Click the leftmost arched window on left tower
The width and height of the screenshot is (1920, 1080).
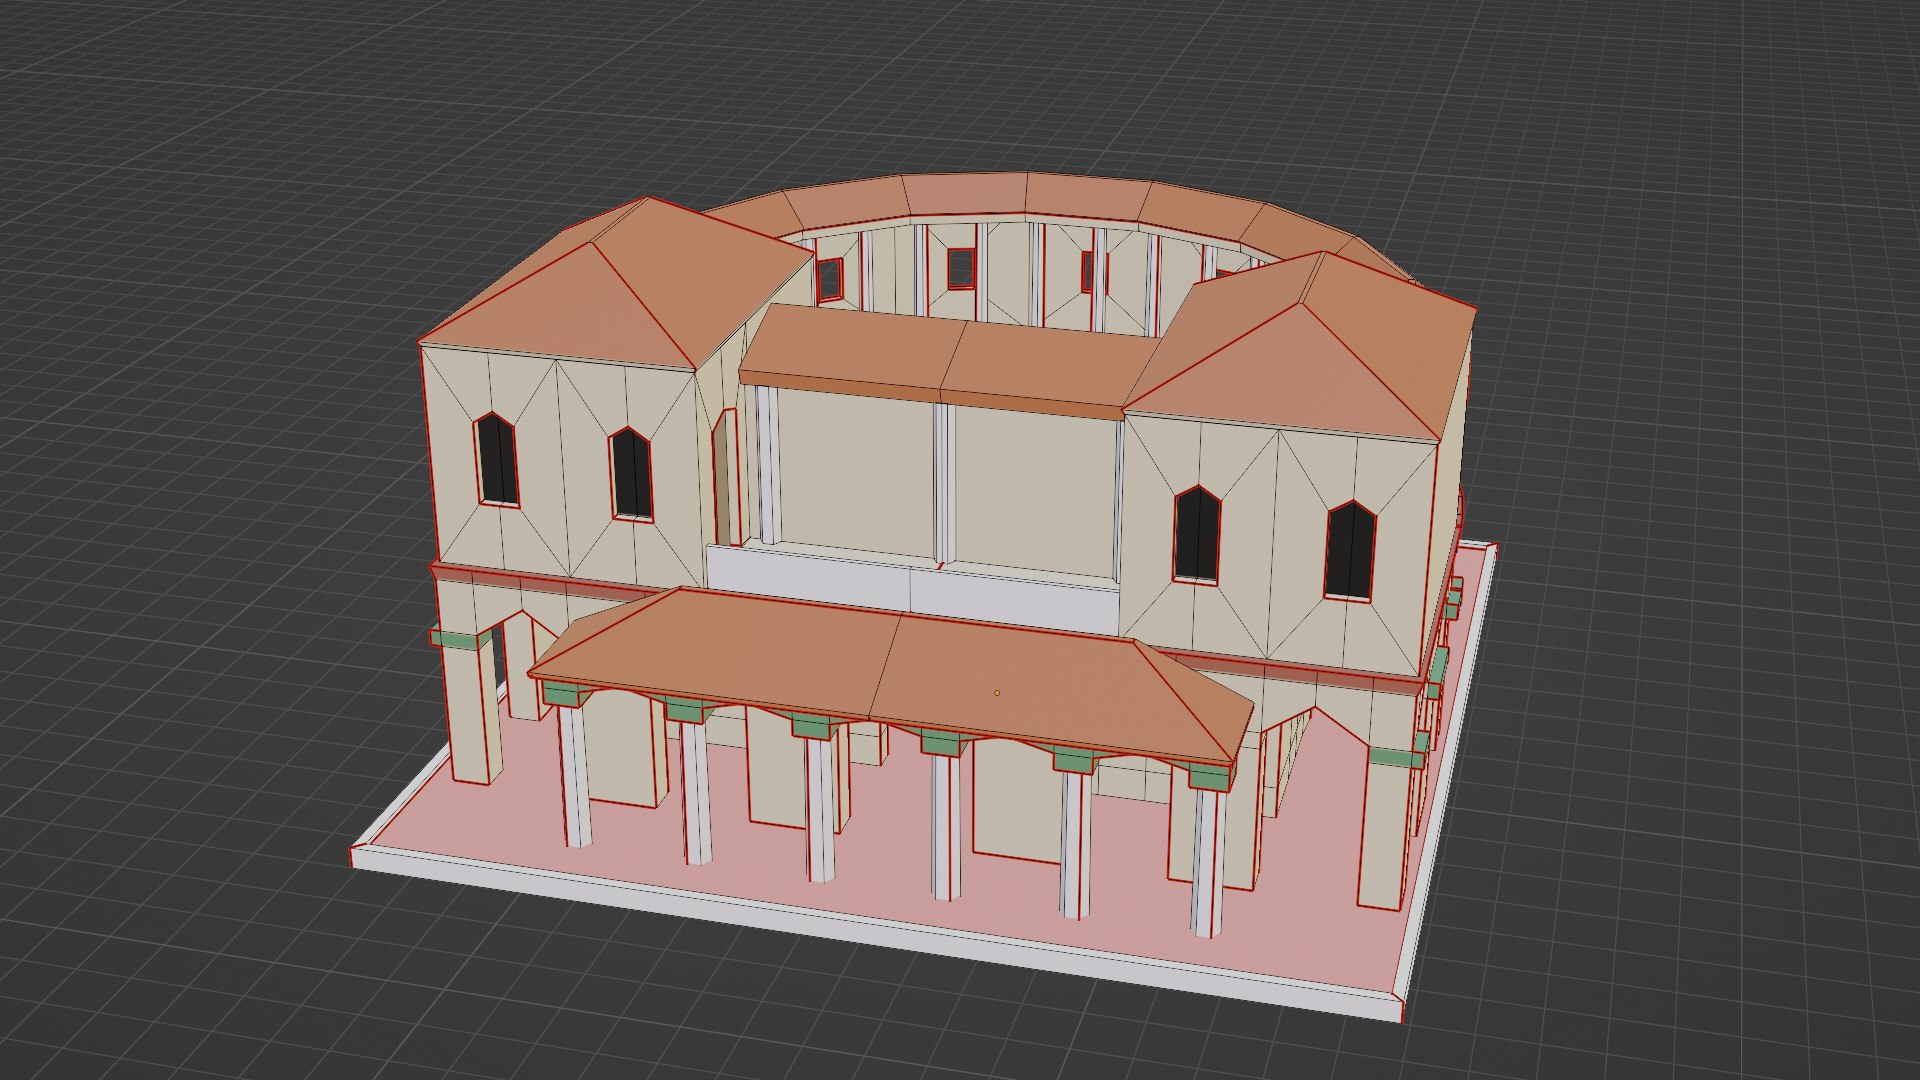point(496,459)
